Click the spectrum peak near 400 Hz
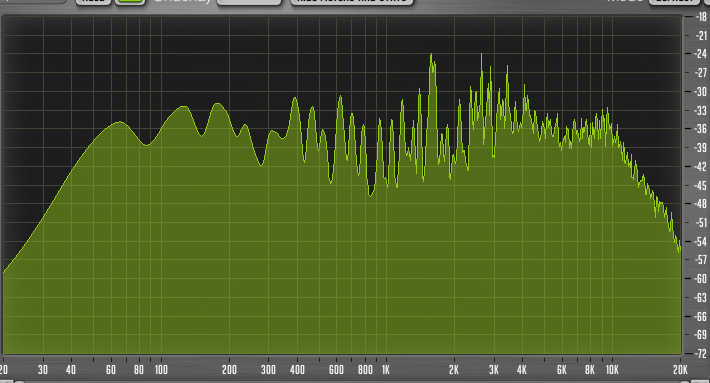The height and width of the screenshot is (383, 710). [295, 98]
